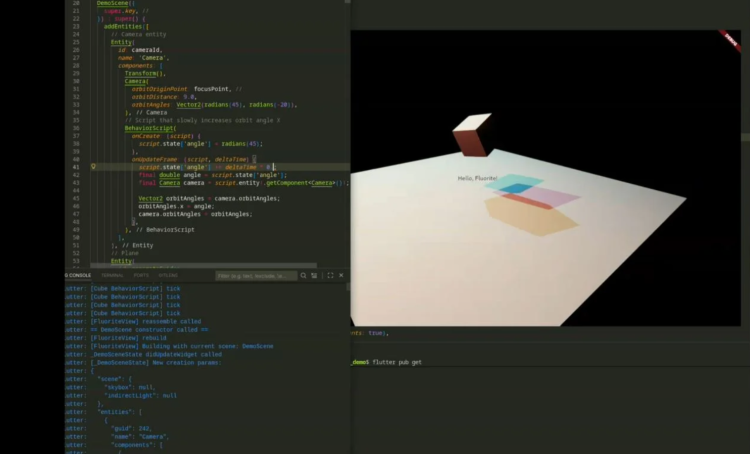Image resolution: width=750 pixels, height=454 pixels.
Task: Open the Terminal tab
Action: pos(112,275)
